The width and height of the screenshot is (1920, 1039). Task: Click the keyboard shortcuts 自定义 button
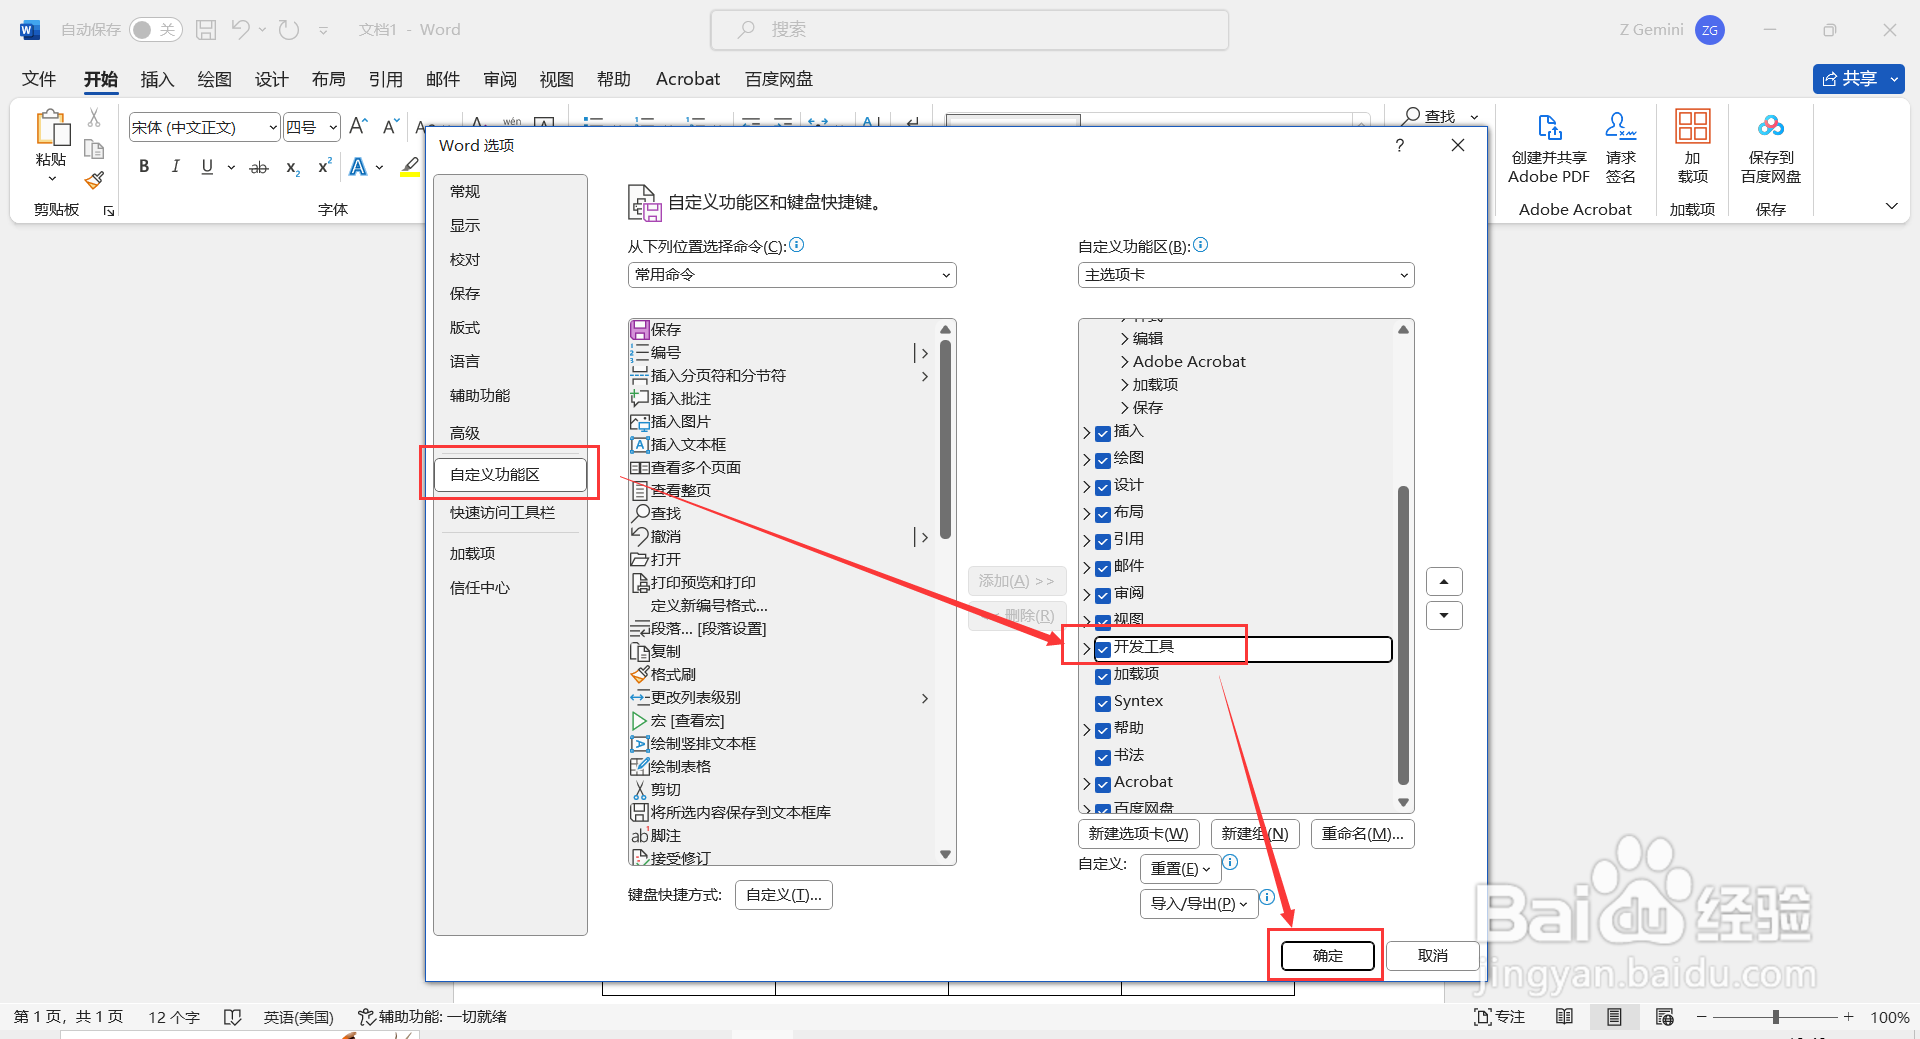point(784,895)
